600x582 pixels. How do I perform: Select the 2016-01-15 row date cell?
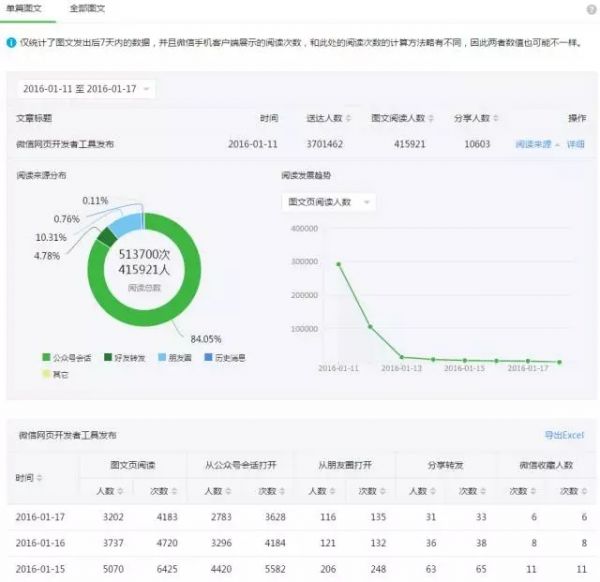point(40,569)
